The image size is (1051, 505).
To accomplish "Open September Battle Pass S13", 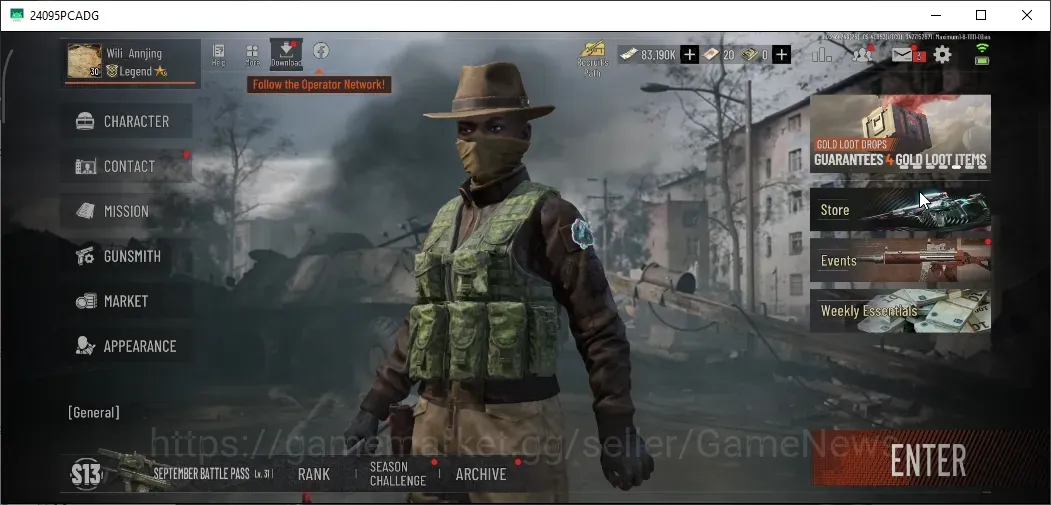I will pos(173,473).
